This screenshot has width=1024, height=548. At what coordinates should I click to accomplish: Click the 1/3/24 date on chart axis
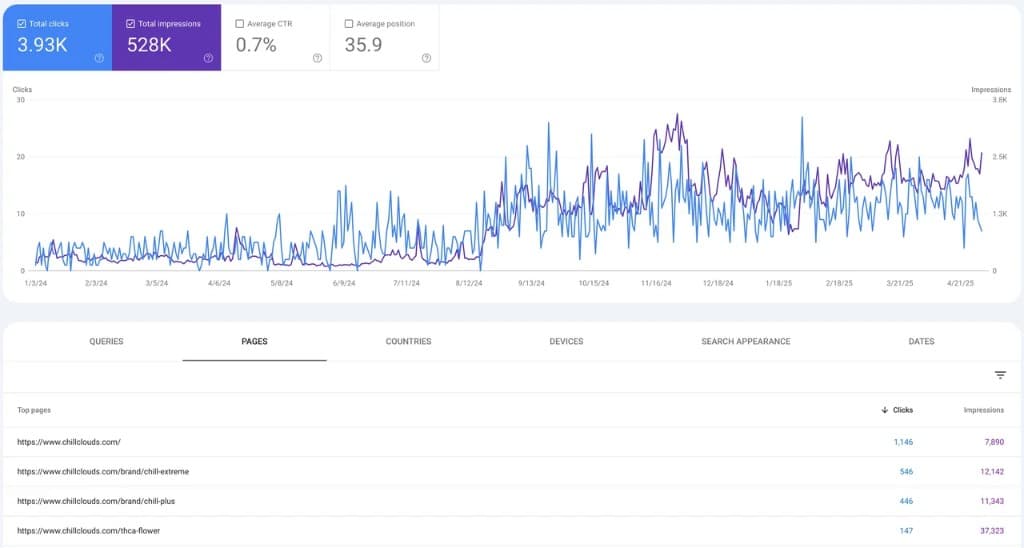tap(36, 283)
